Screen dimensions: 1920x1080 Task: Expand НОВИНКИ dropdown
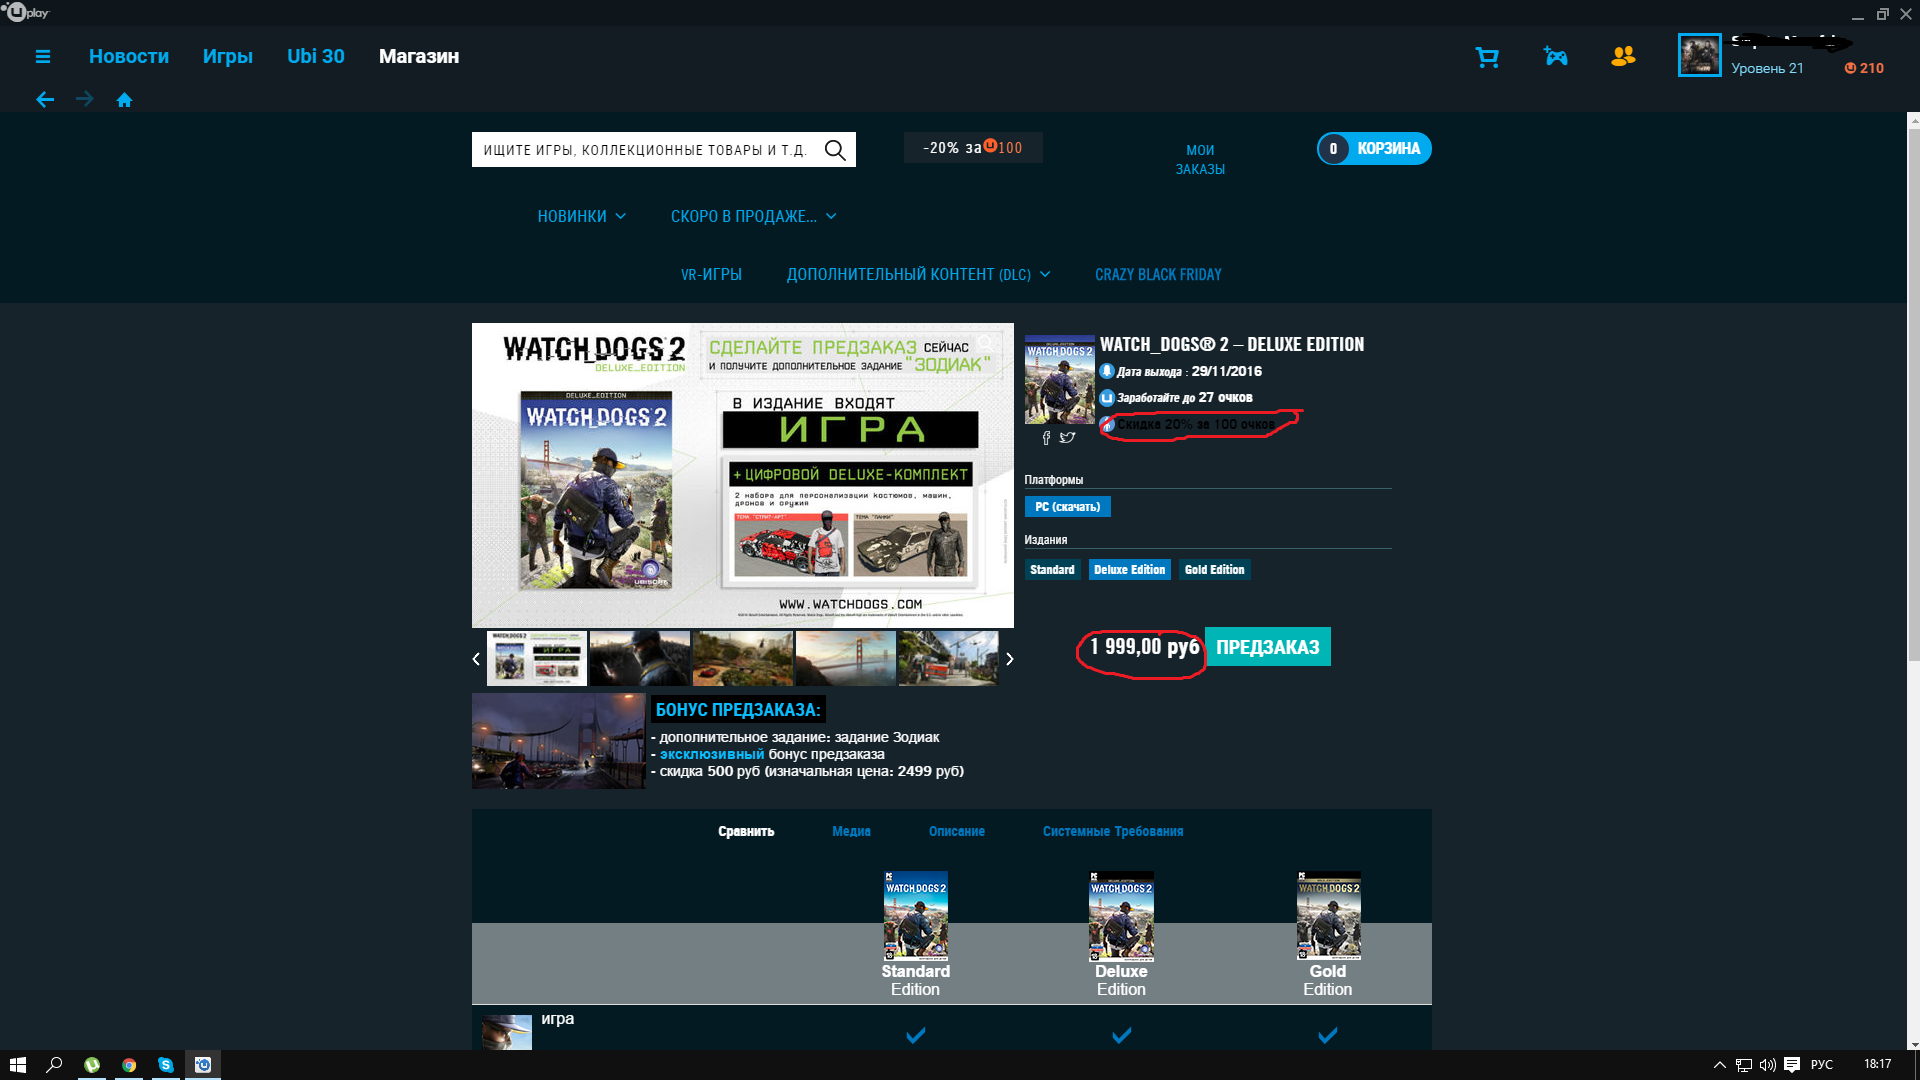pos(582,217)
